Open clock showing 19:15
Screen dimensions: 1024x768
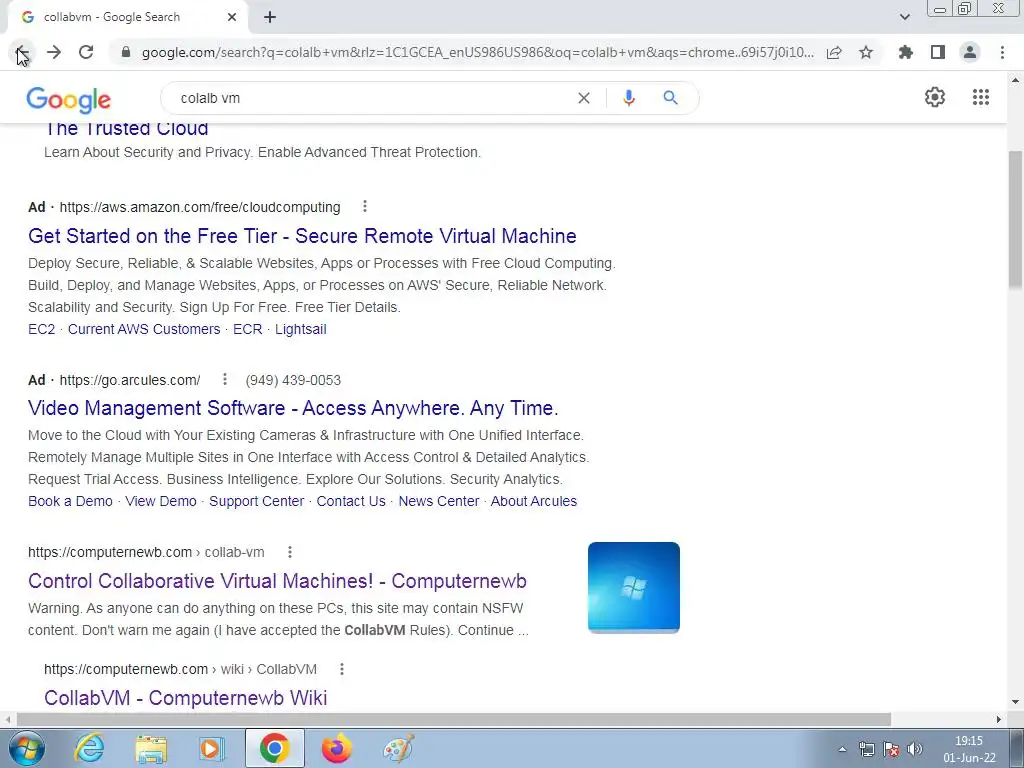click(x=969, y=749)
